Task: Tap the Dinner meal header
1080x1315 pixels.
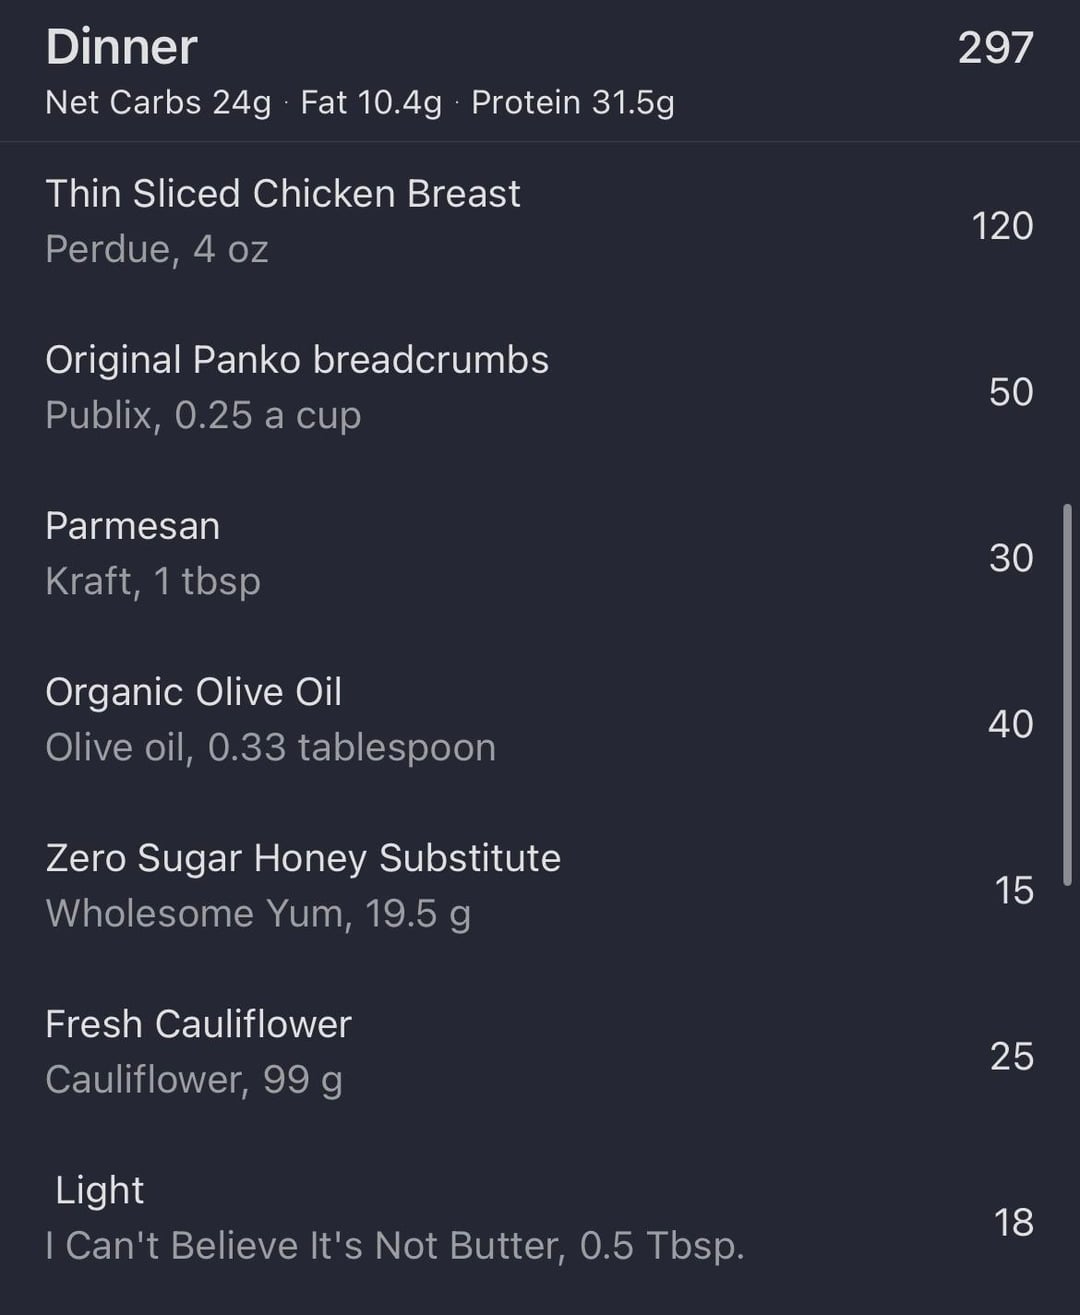Action: coord(121,47)
